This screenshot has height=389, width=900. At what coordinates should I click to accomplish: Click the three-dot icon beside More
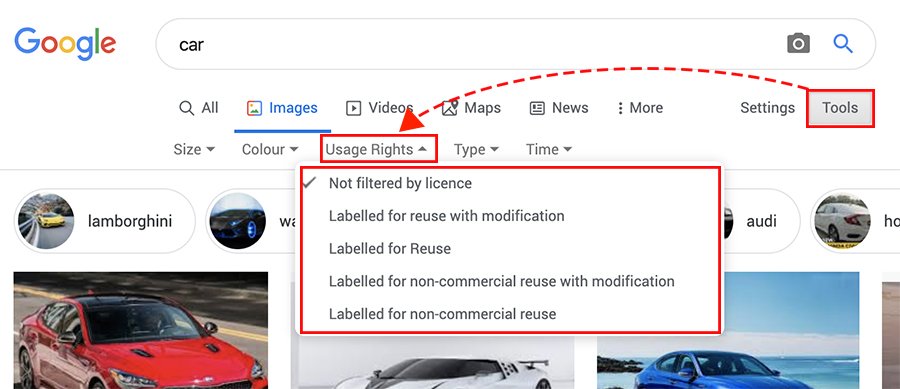(x=620, y=108)
